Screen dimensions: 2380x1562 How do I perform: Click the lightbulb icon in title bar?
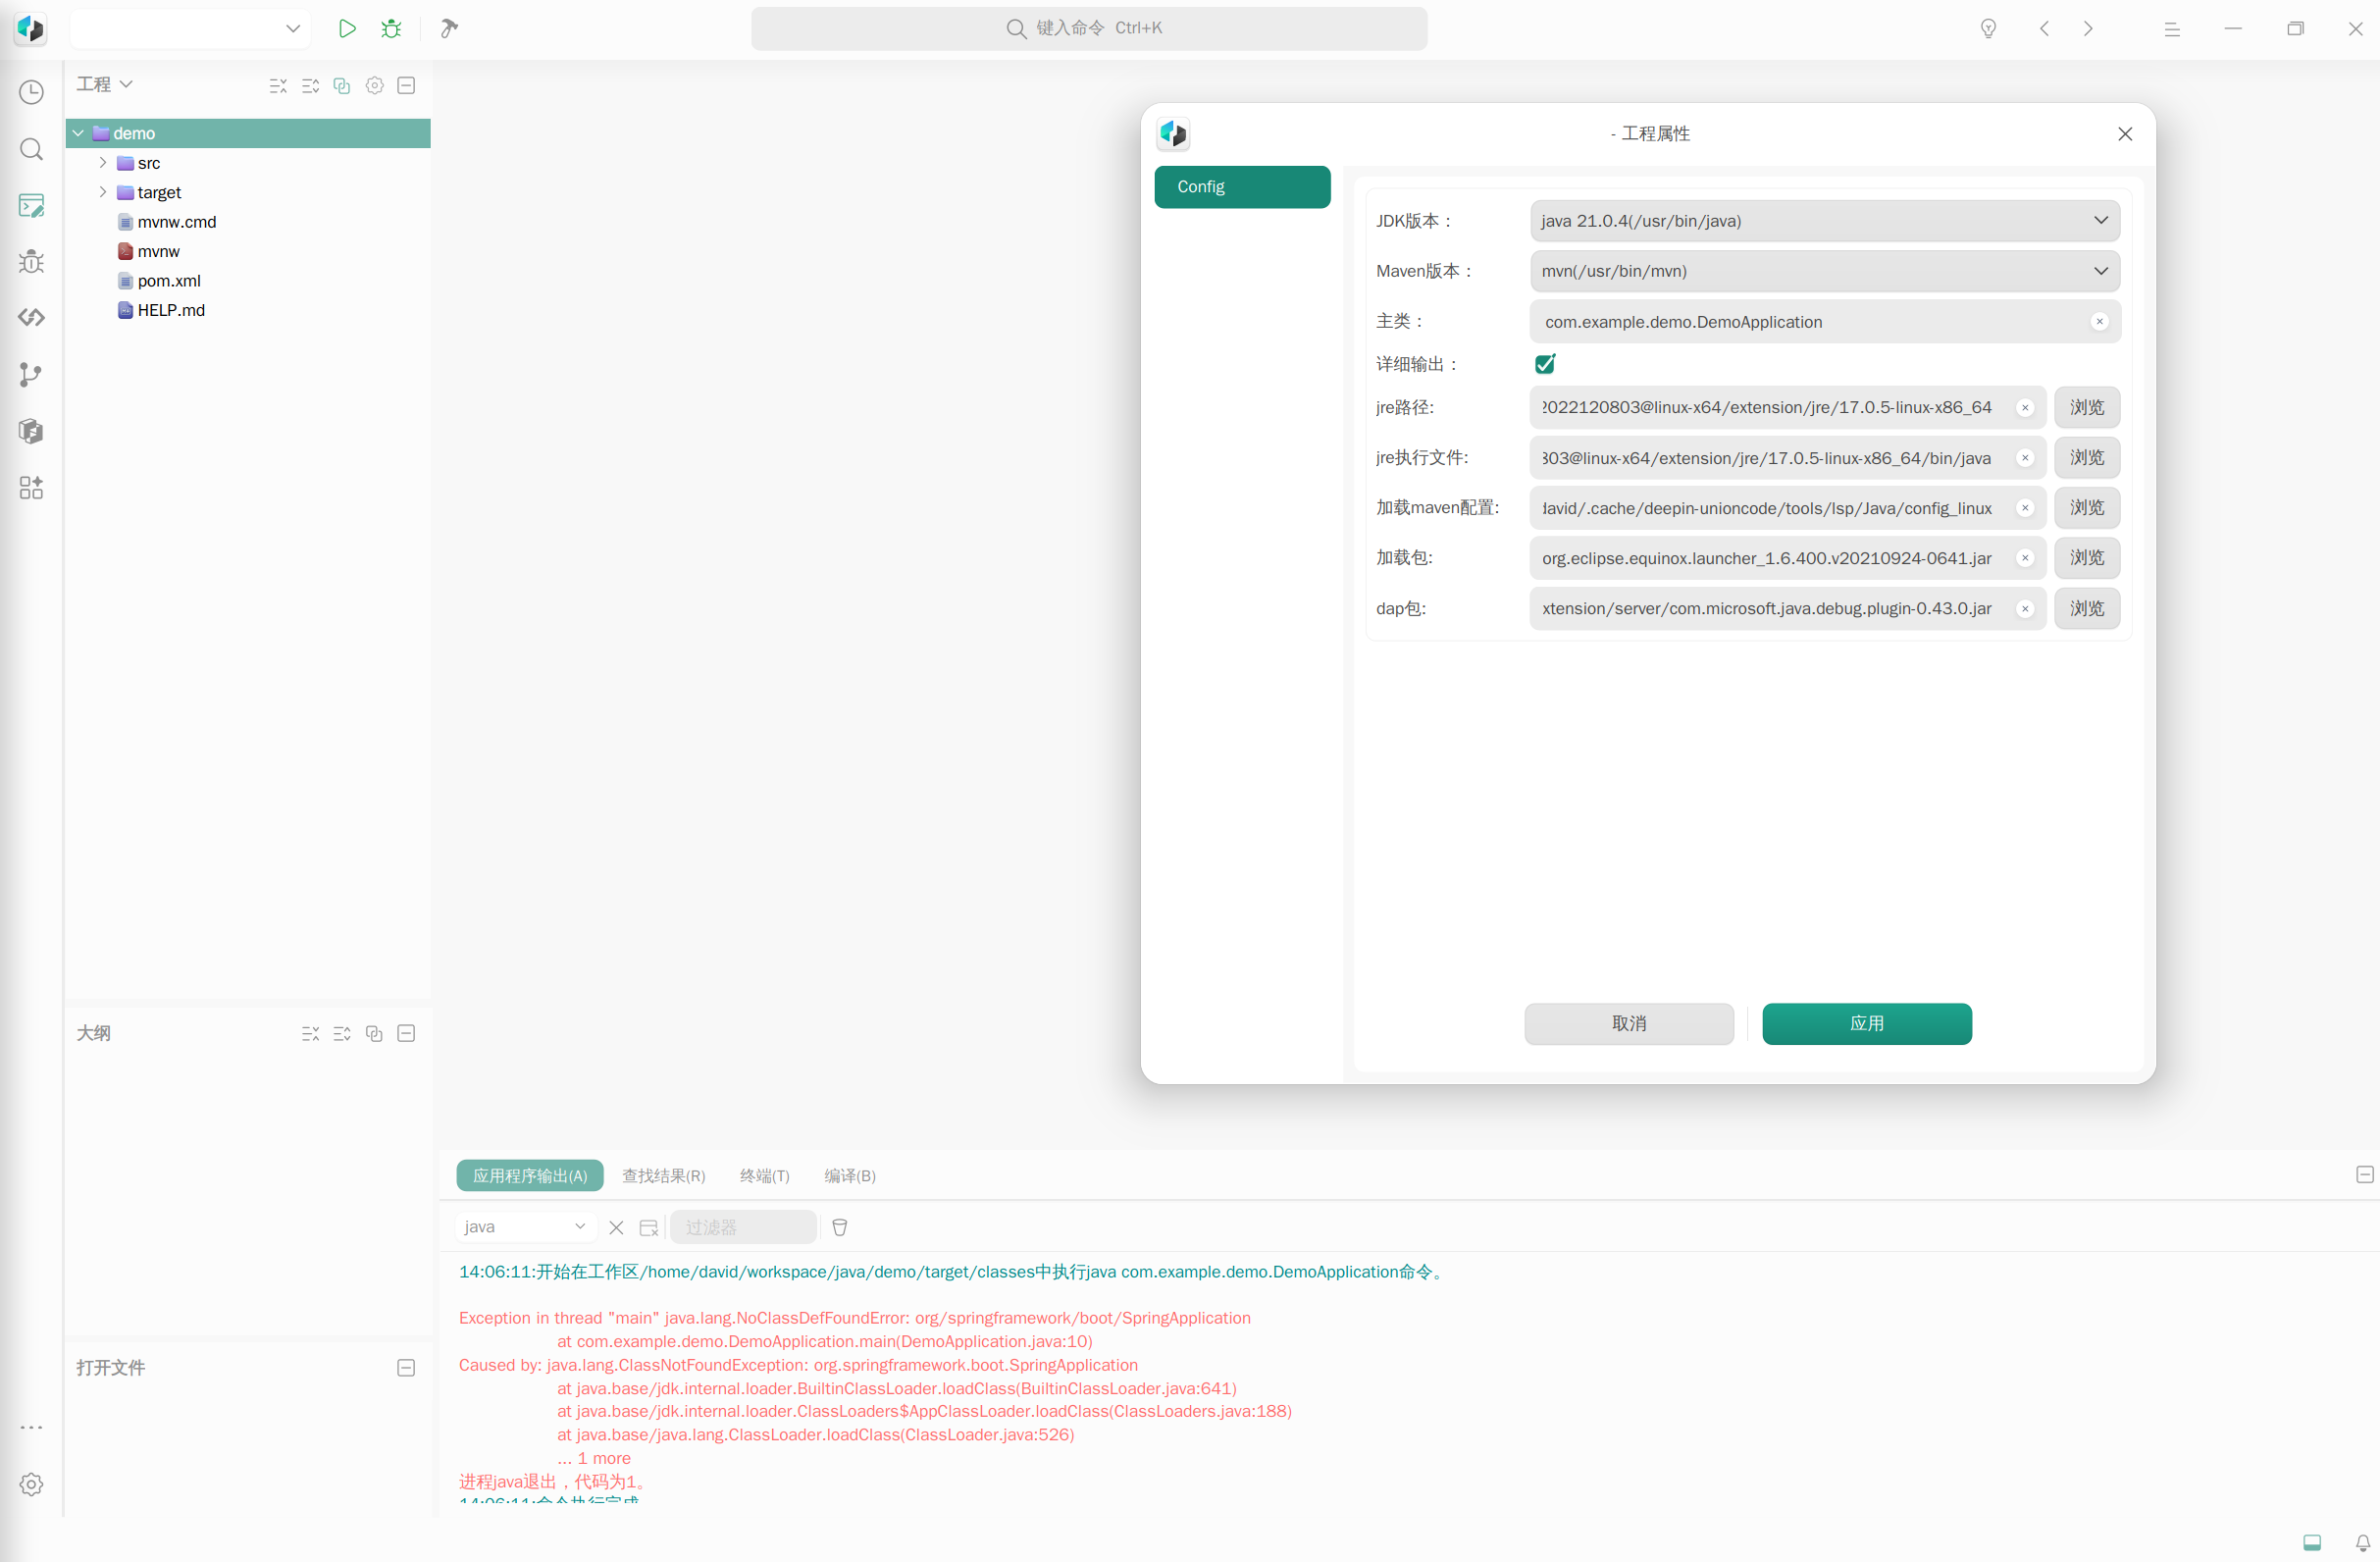click(x=1989, y=28)
